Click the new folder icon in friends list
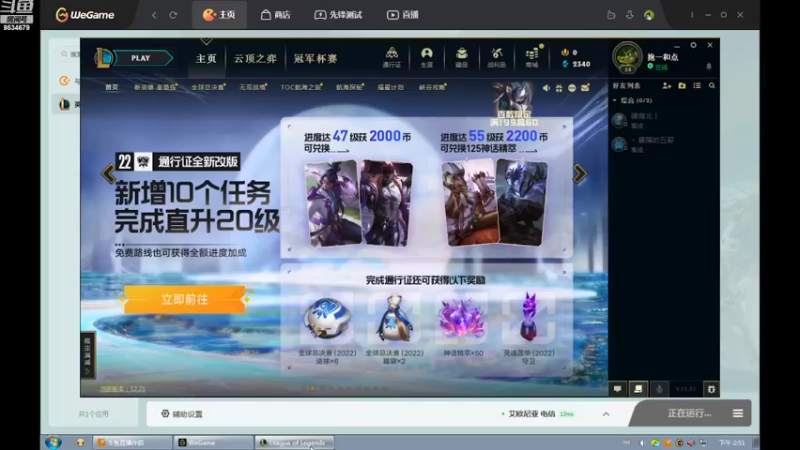 [x=682, y=86]
